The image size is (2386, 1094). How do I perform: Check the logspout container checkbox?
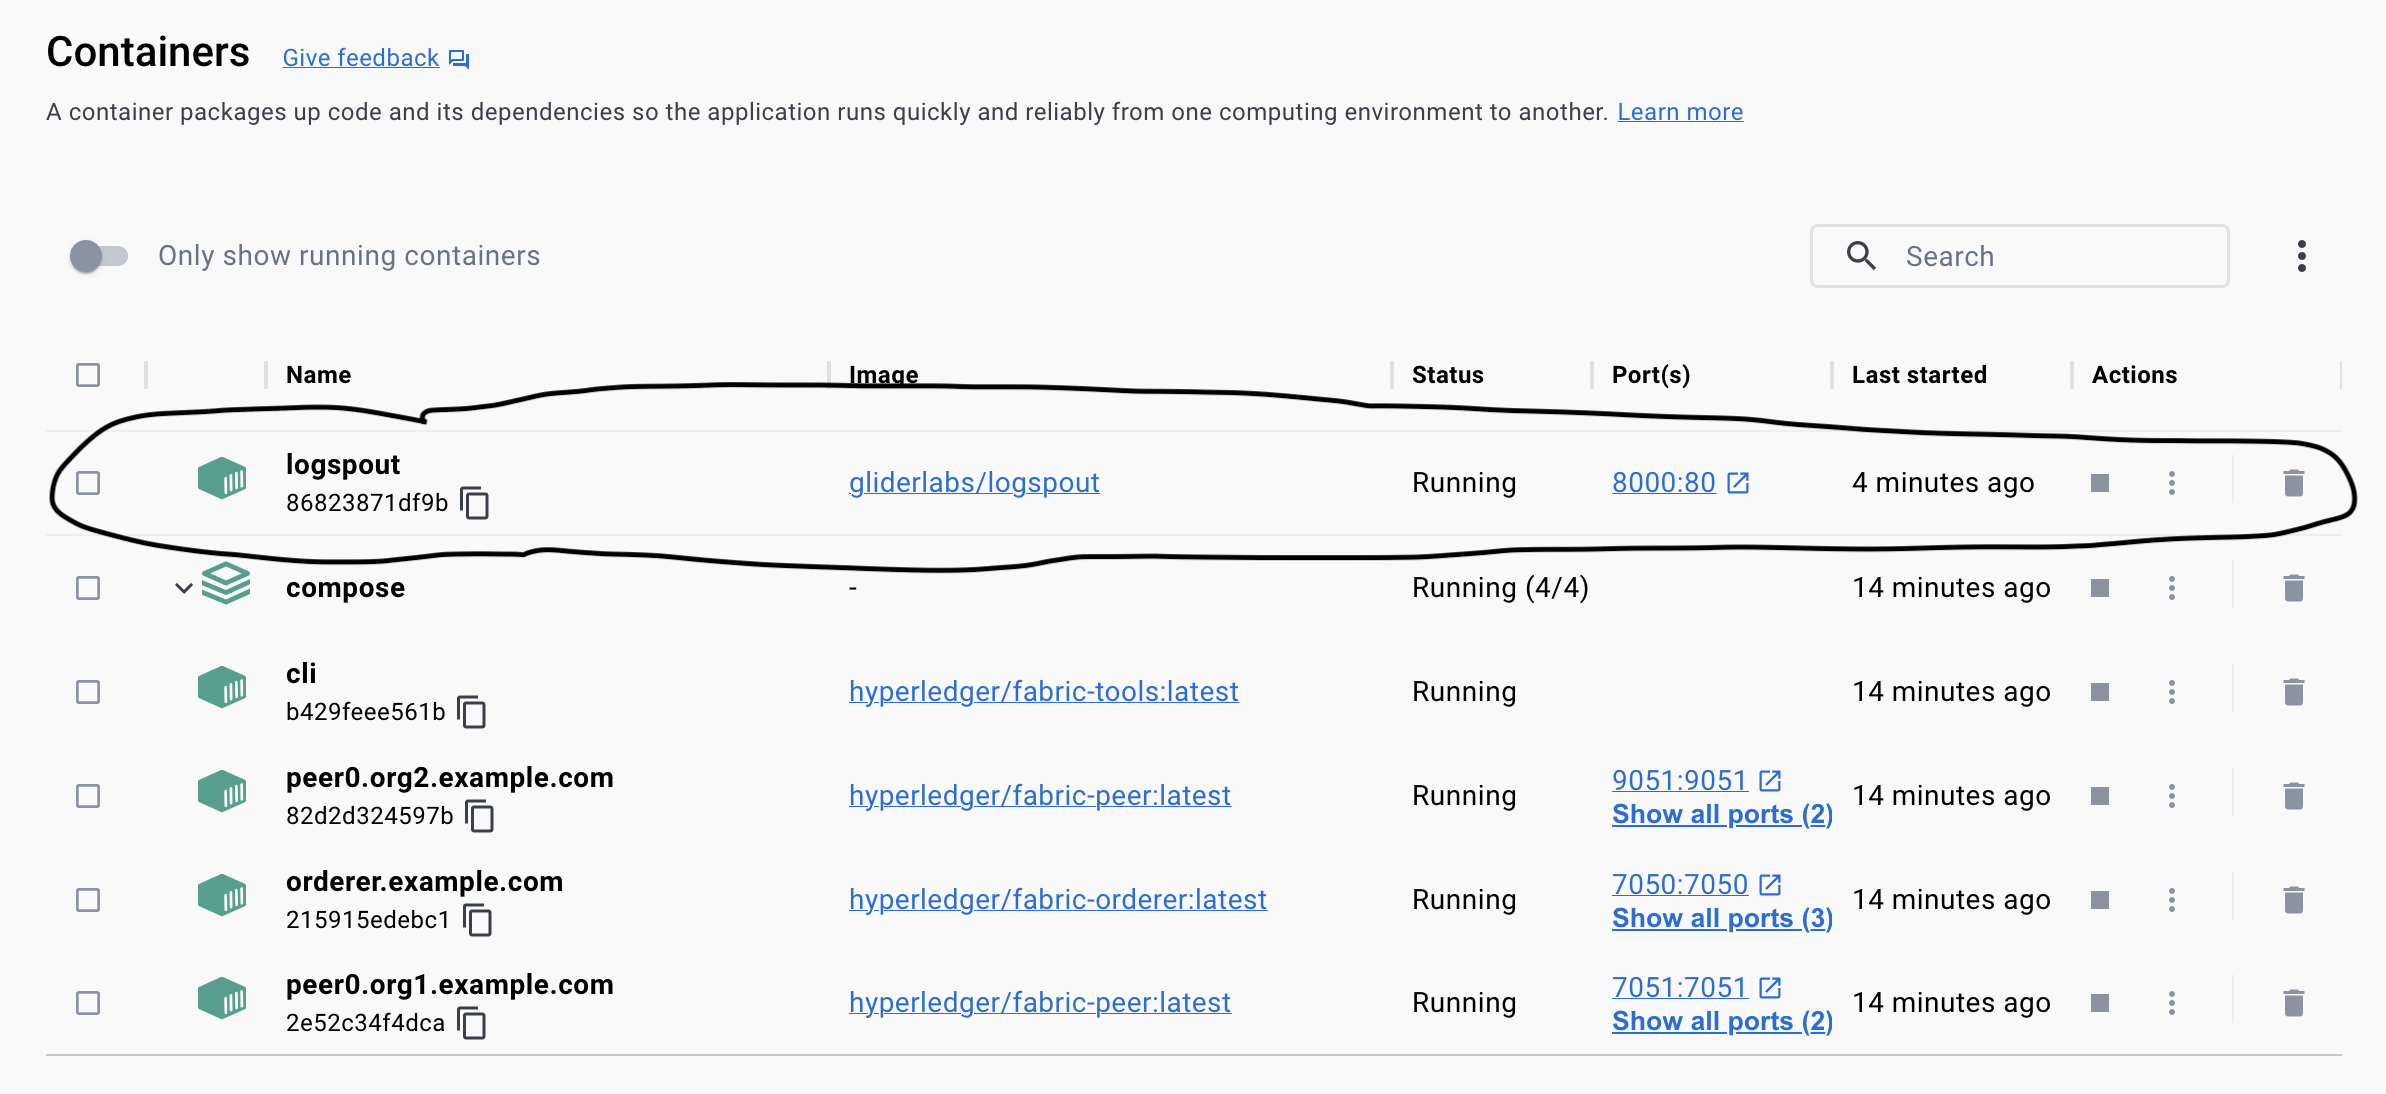[88, 483]
